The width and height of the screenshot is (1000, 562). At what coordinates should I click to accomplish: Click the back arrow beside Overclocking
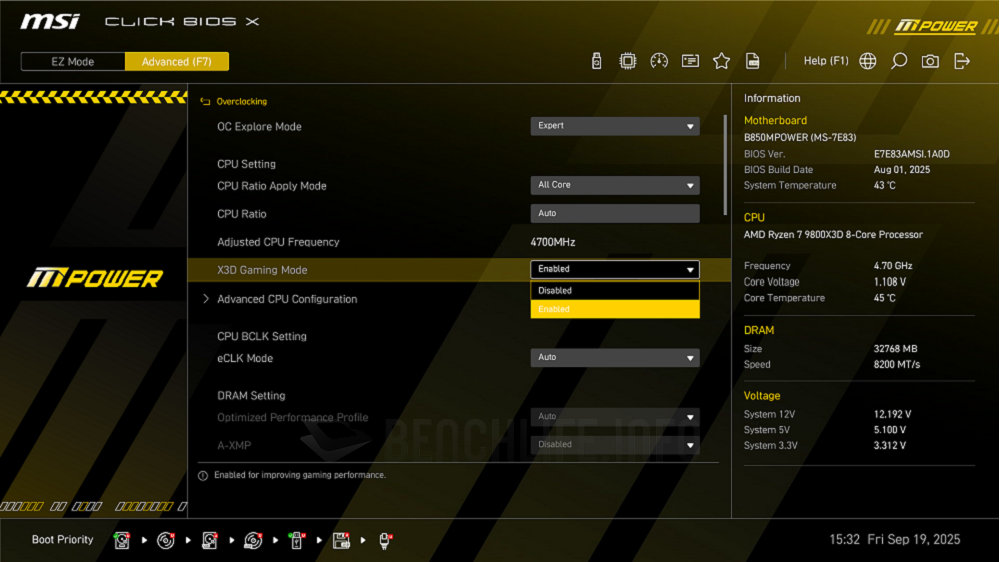tap(205, 101)
